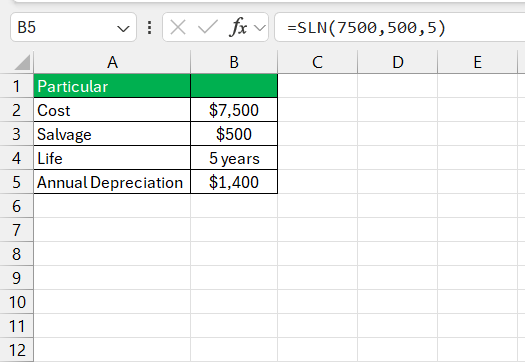Select row 9 header

[x=17, y=278]
